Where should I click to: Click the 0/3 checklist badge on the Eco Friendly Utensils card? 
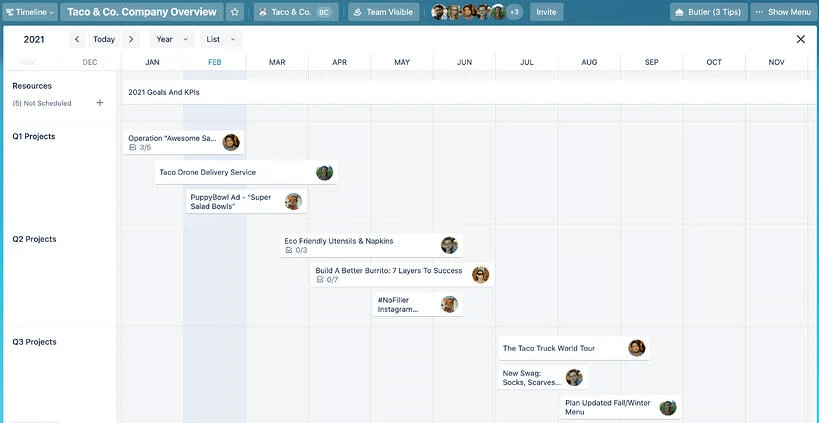tap(296, 250)
